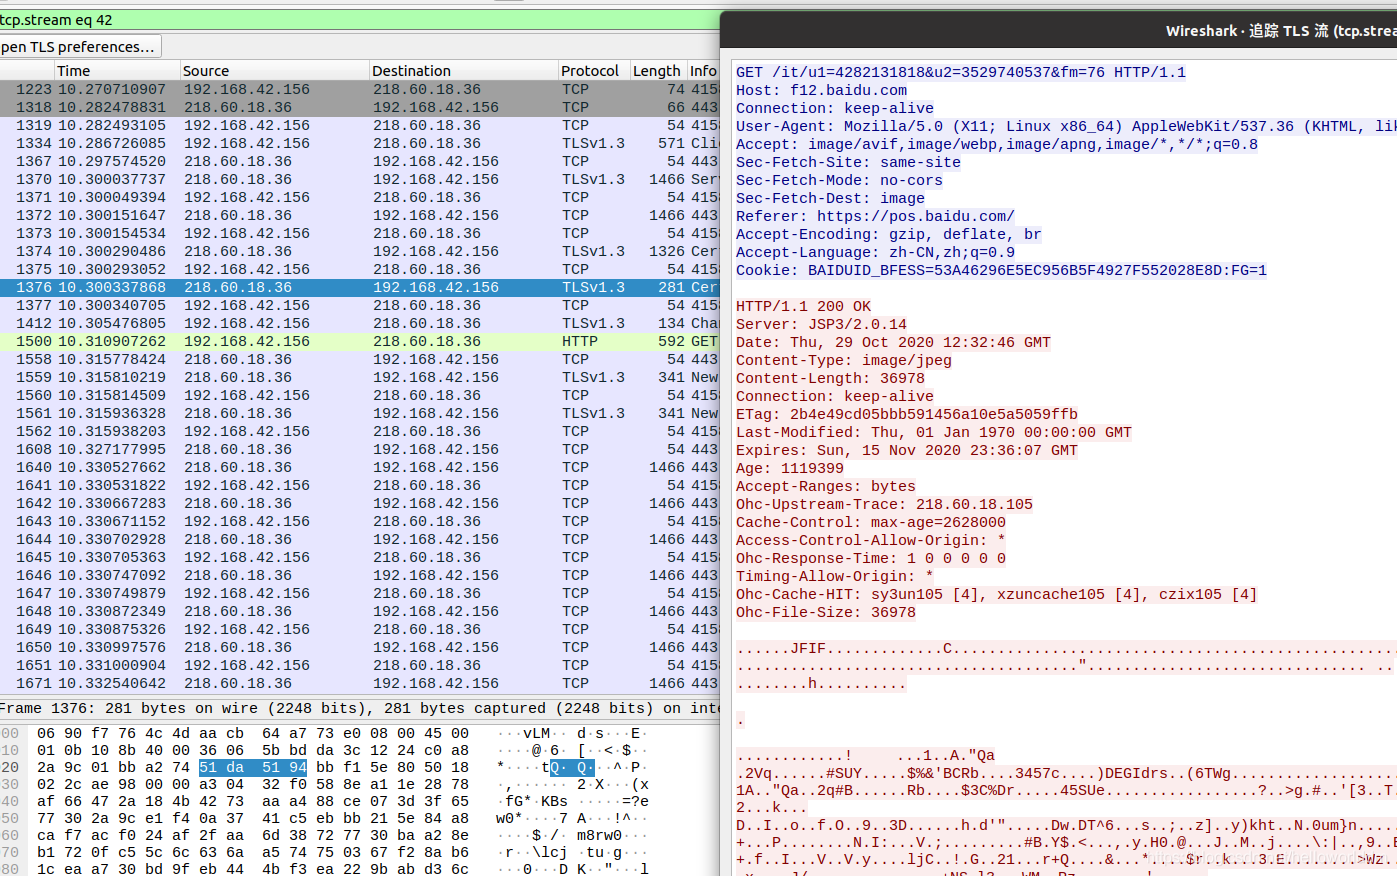Click the 'Ohc-File-Size: 36978' line

coord(826,612)
